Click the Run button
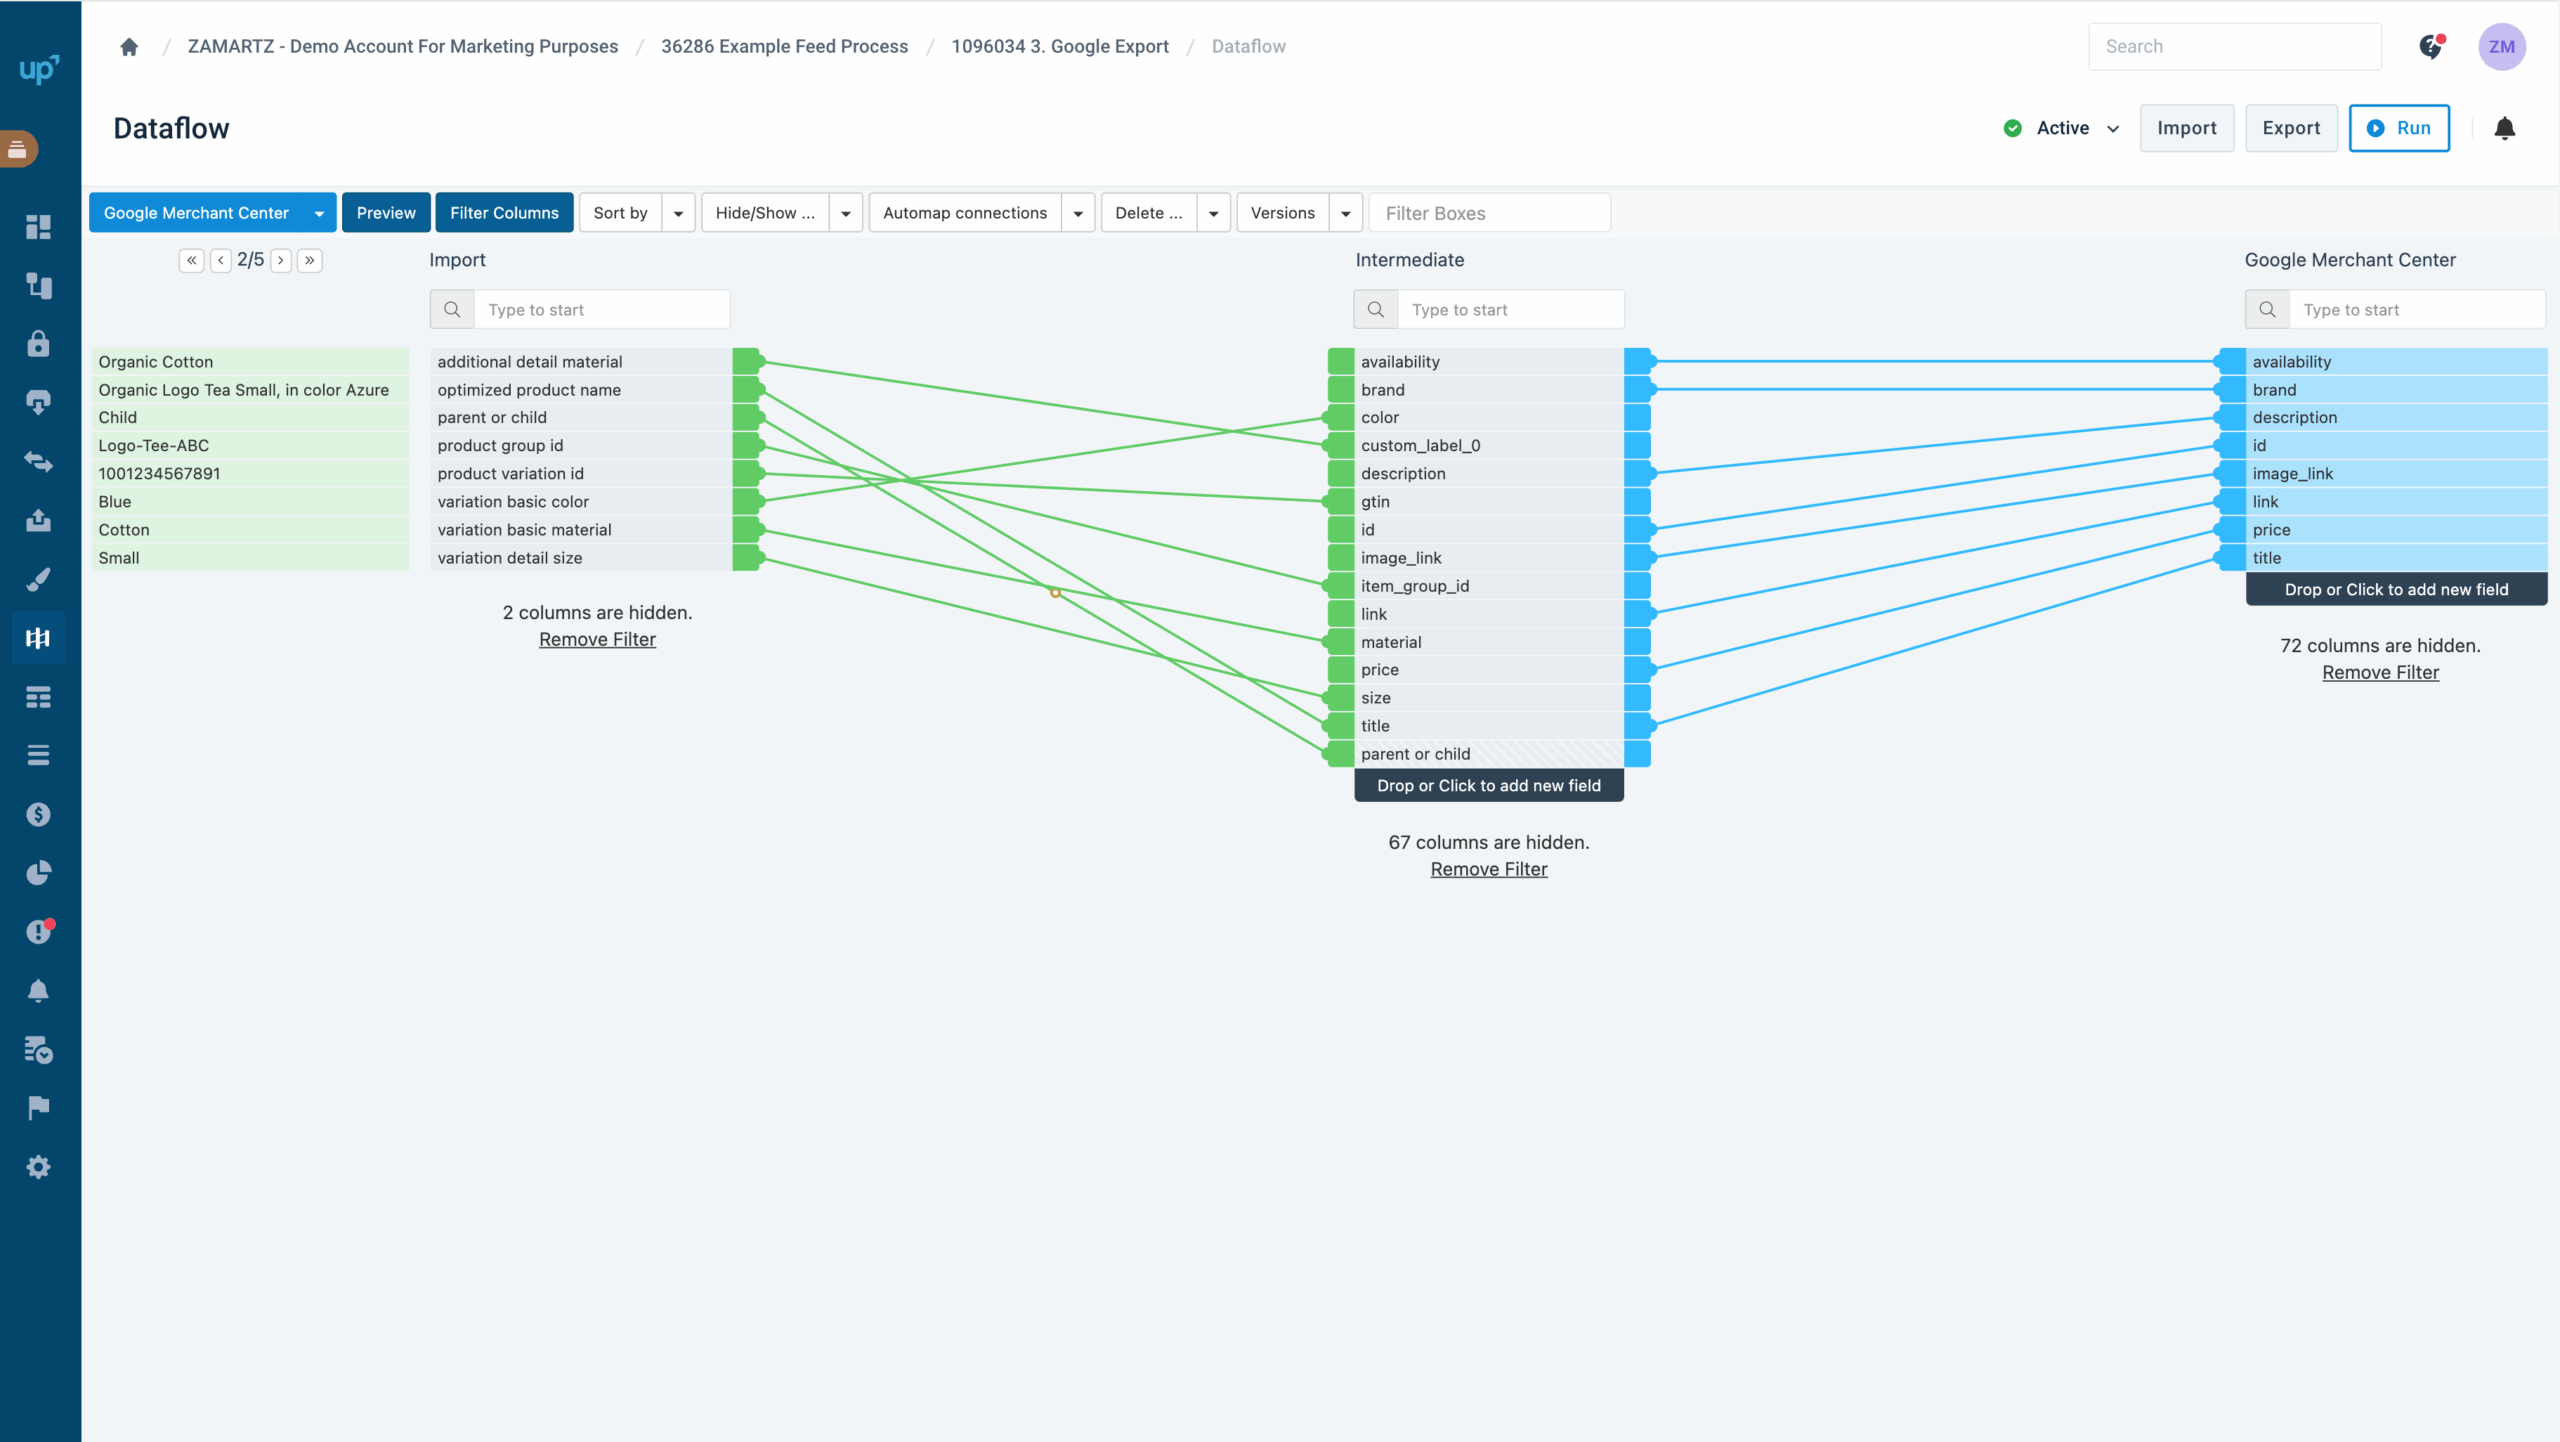Screen dimensions: 2560x1442 click(2398, 128)
